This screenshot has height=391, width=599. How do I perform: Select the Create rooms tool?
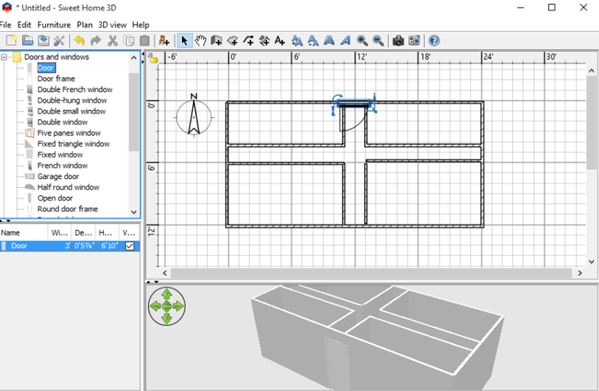(x=232, y=40)
